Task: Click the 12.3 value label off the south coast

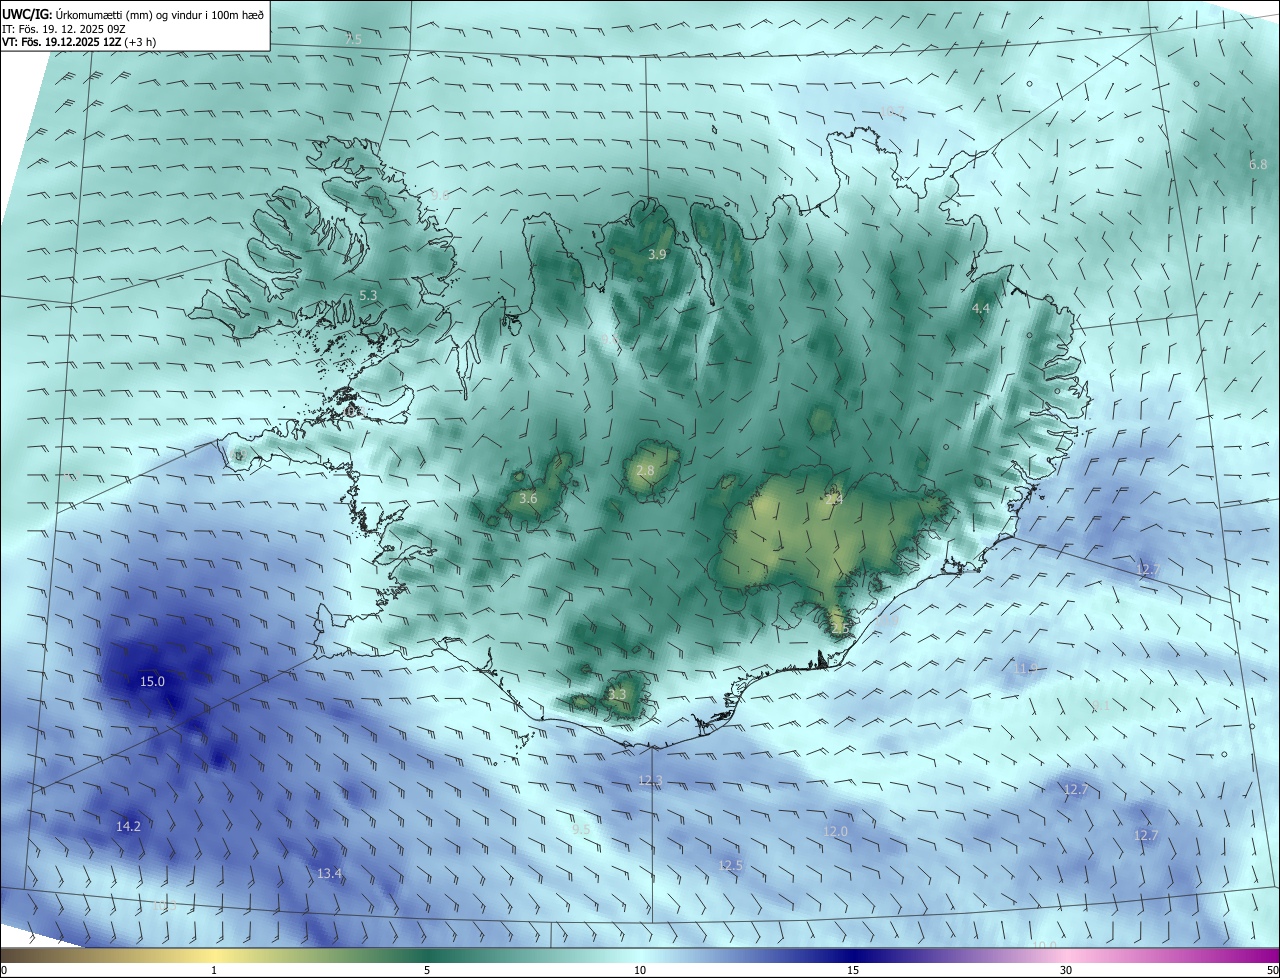Action: click(650, 780)
